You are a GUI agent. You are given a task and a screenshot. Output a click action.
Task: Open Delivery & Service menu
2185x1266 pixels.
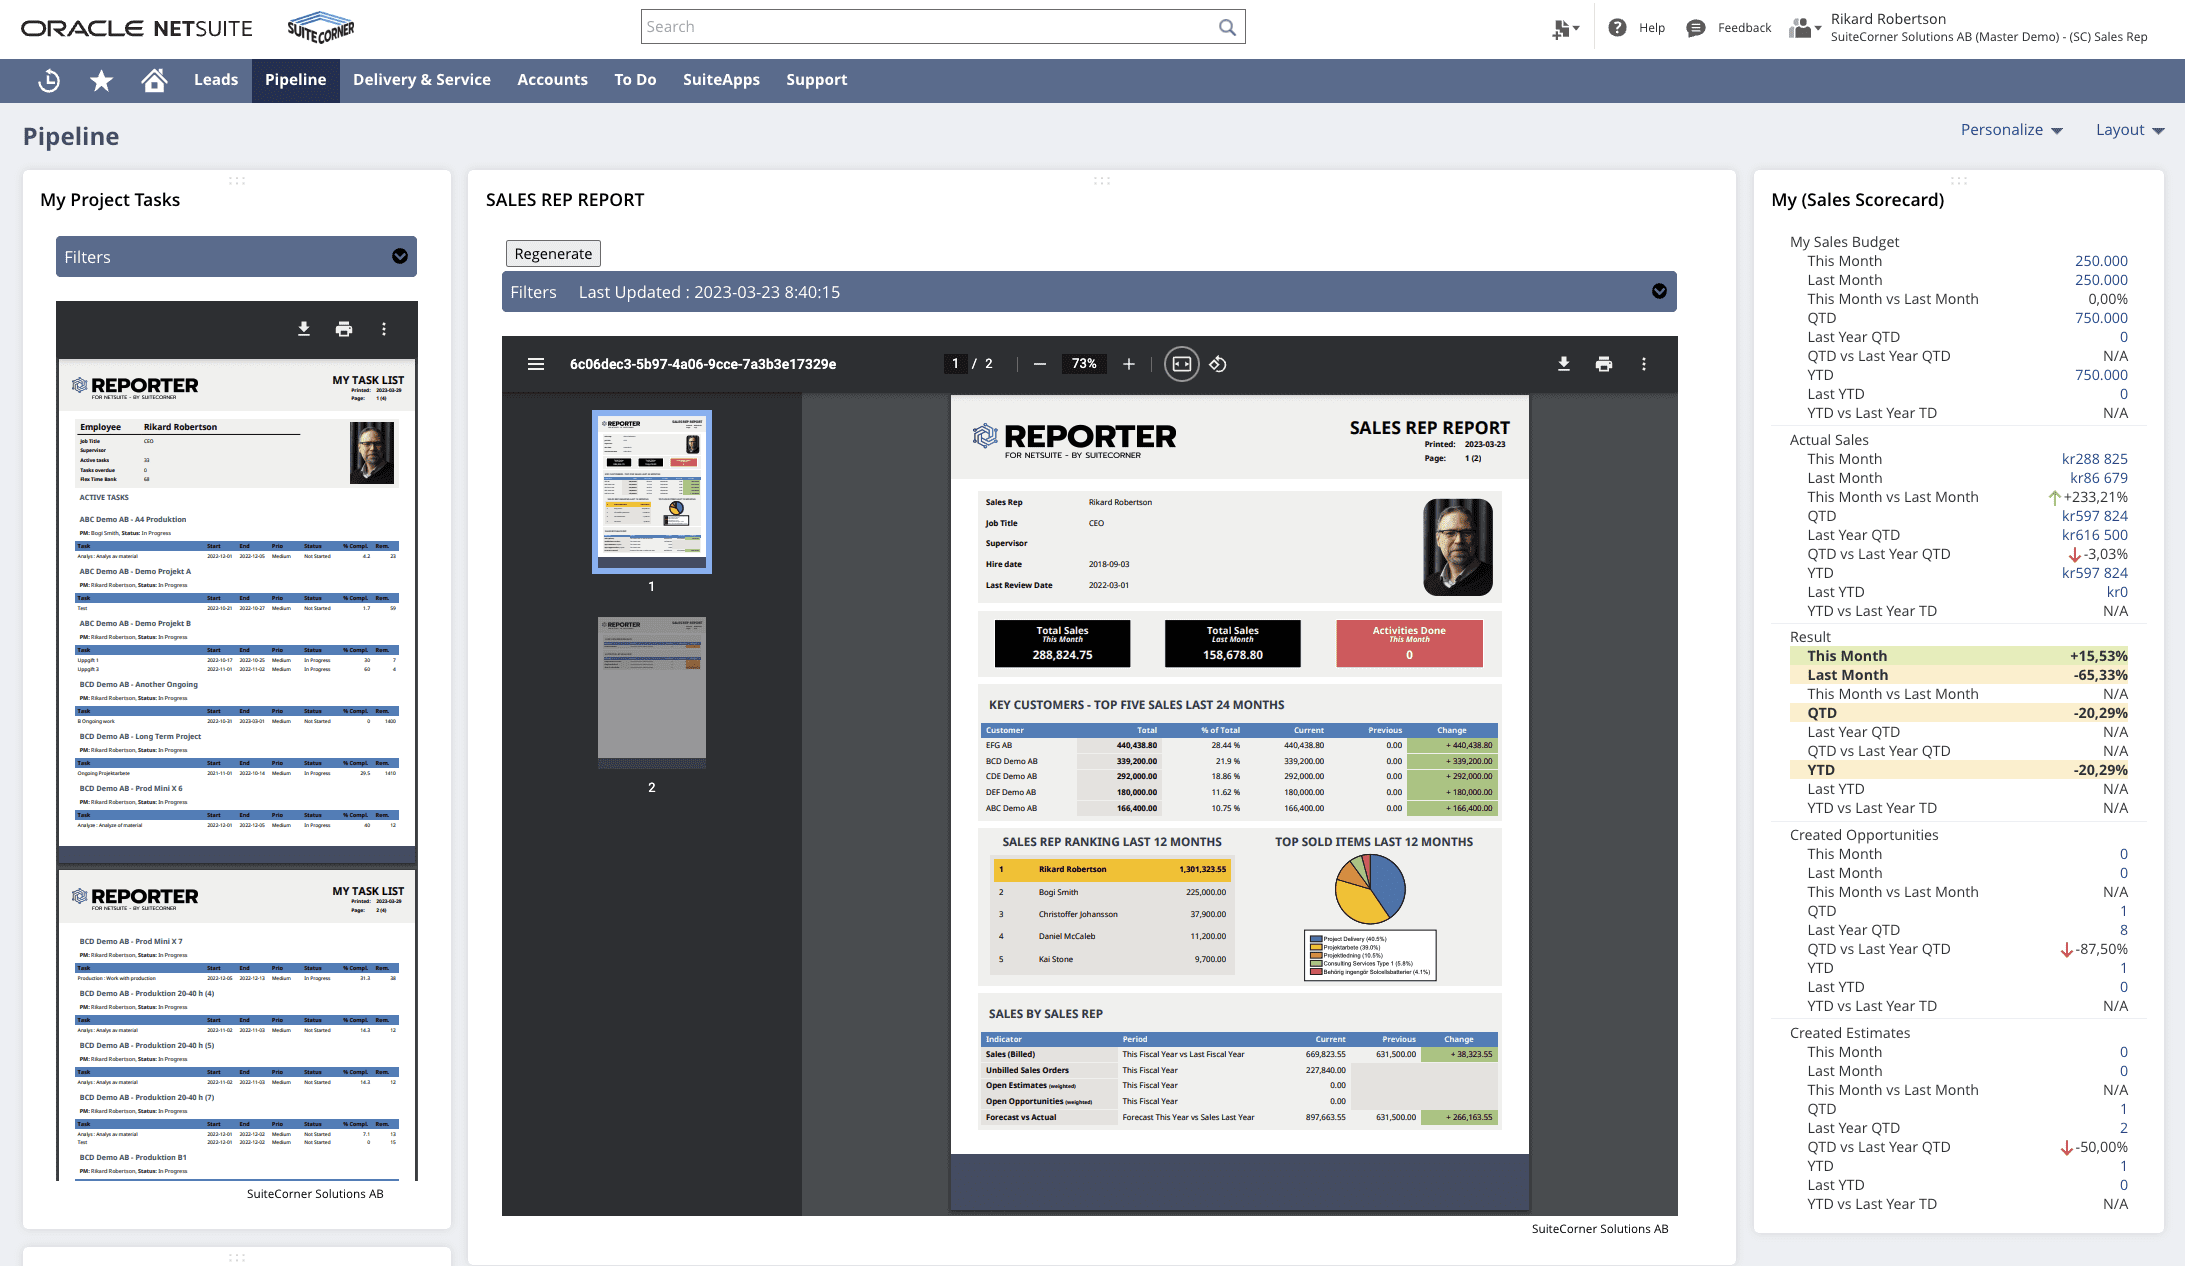tap(422, 80)
